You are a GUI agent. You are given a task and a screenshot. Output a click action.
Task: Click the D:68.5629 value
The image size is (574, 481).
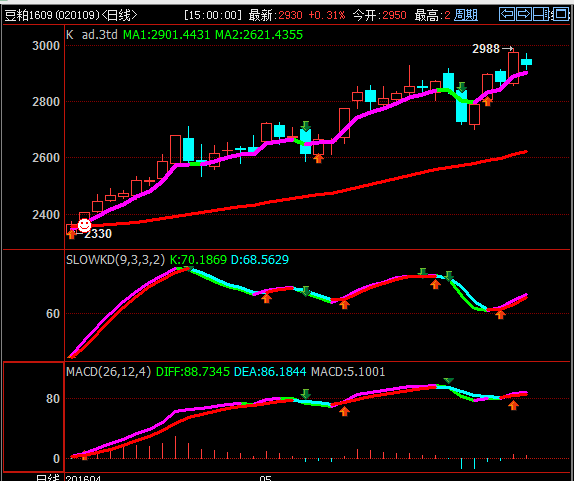(x=260, y=260)
